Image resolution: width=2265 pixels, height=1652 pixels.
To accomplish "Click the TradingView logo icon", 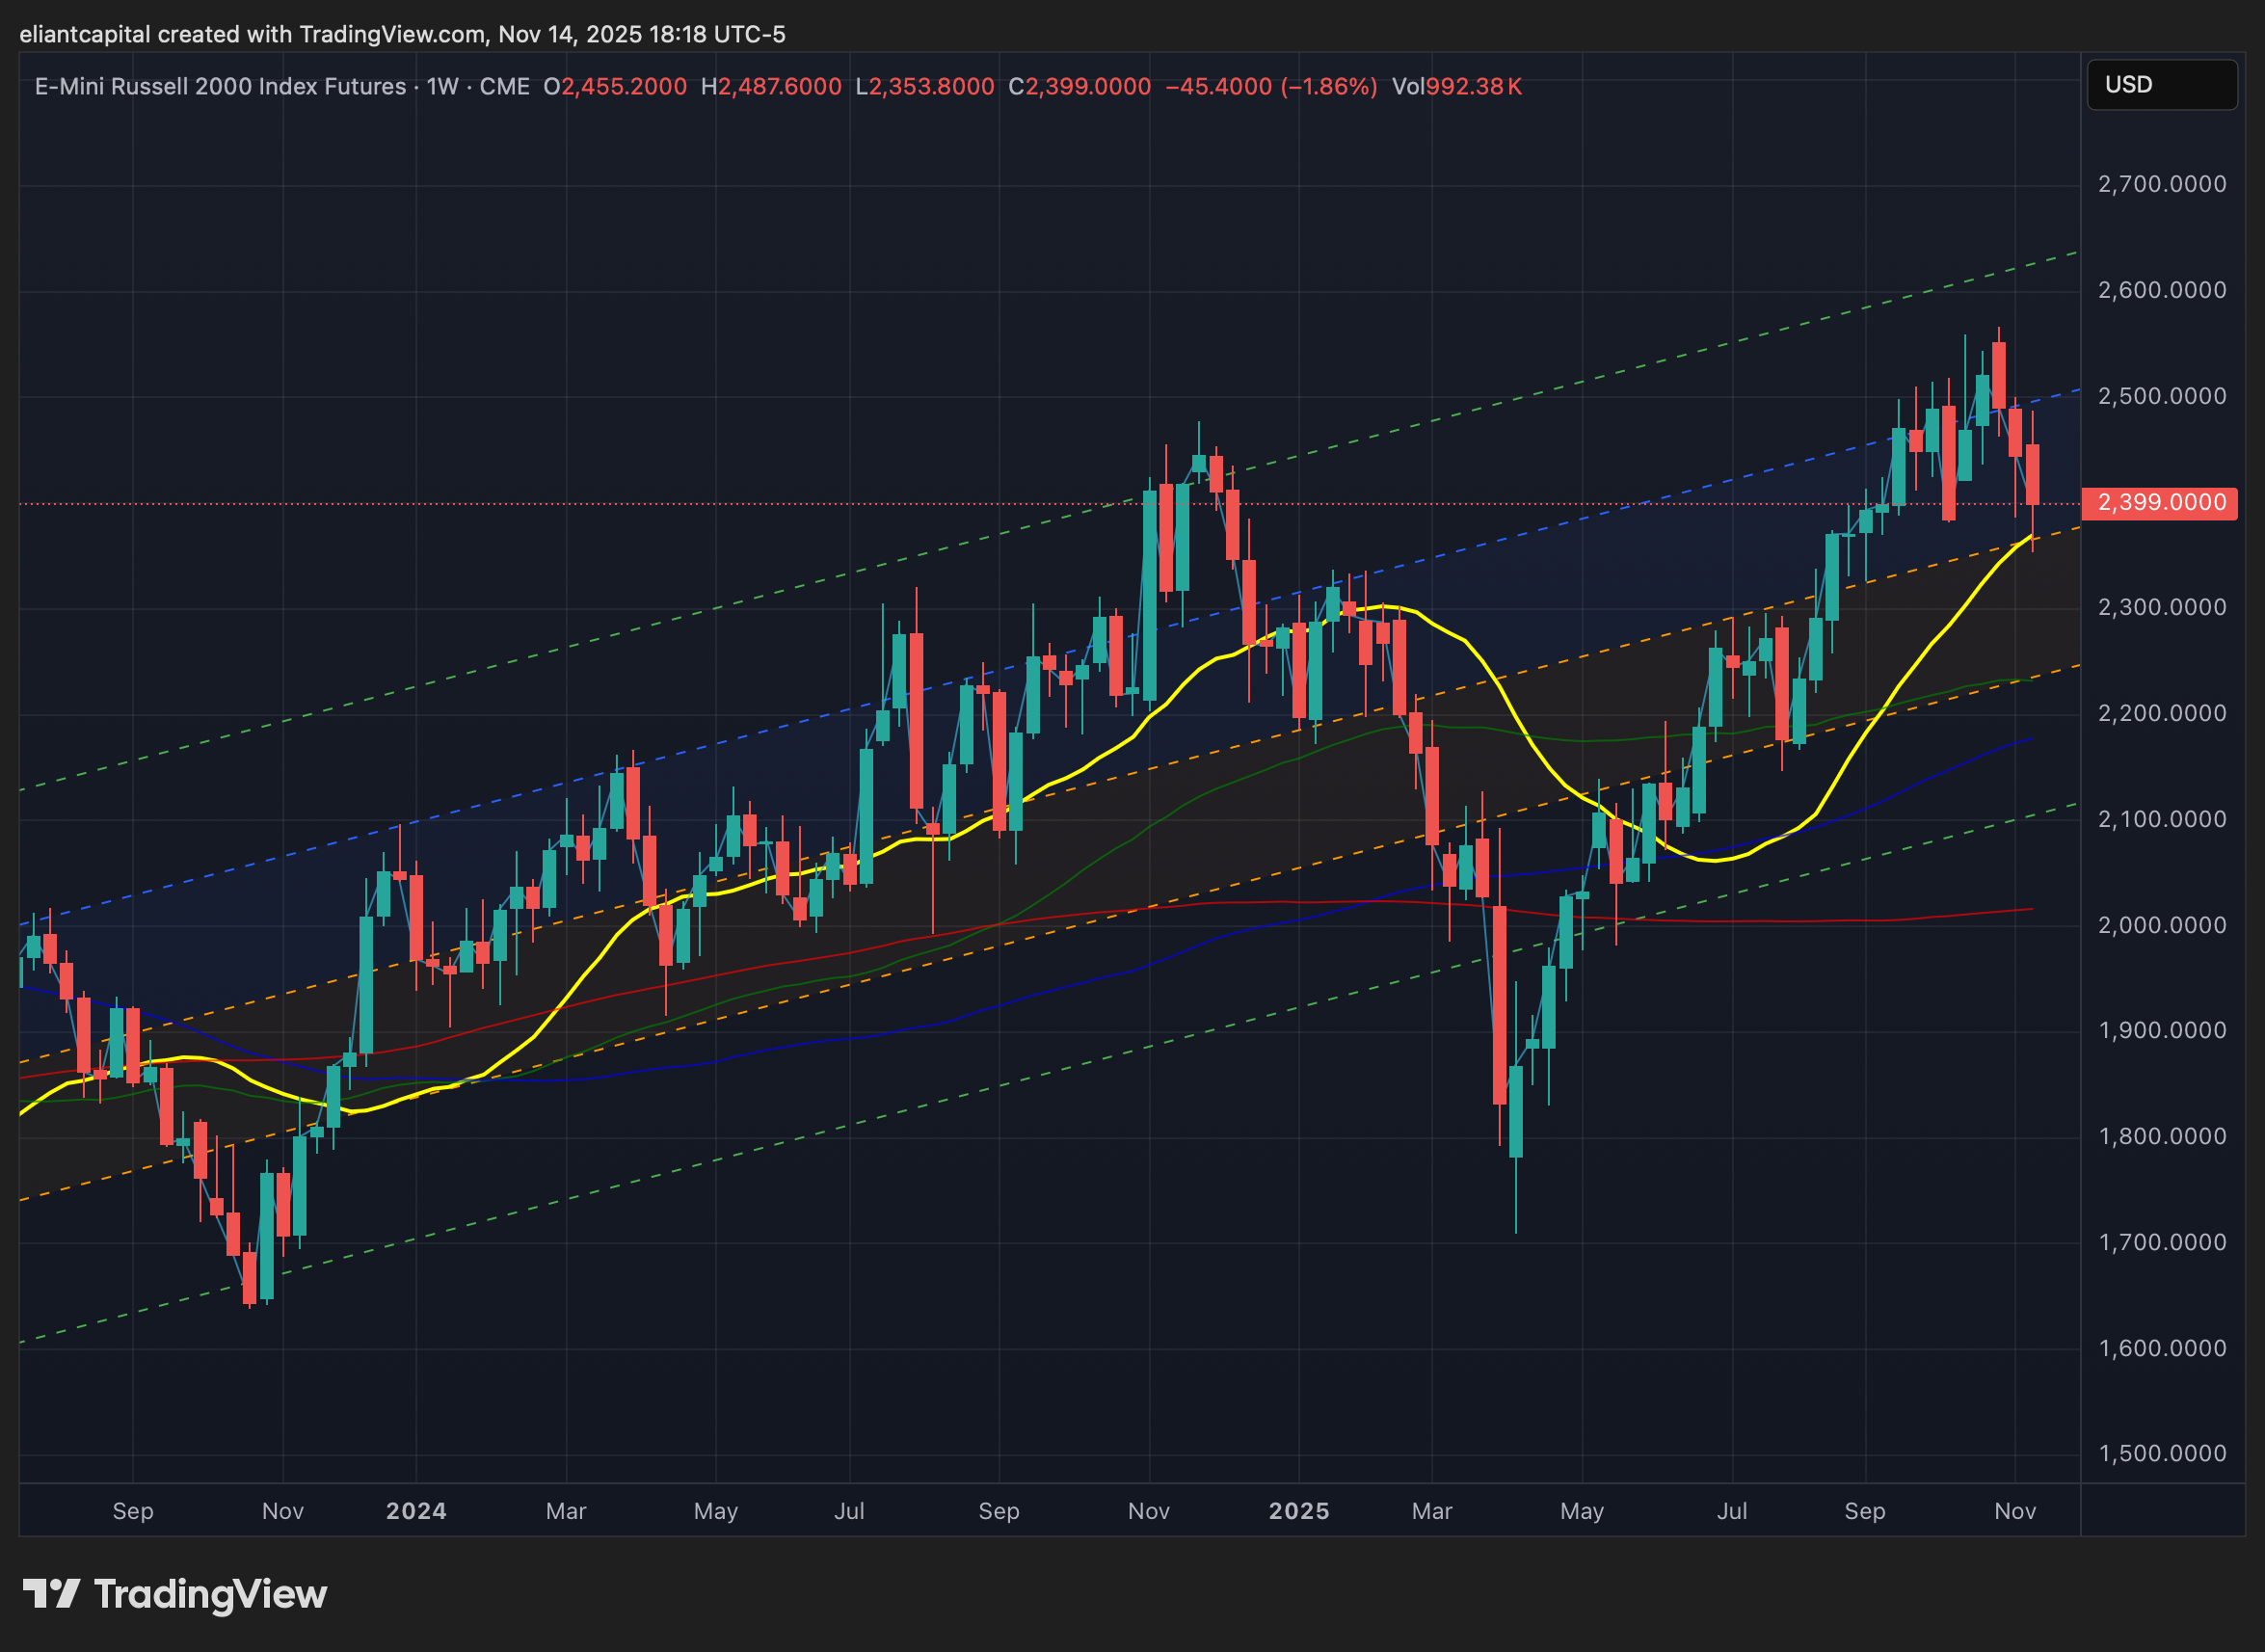I will (51, 1593).
